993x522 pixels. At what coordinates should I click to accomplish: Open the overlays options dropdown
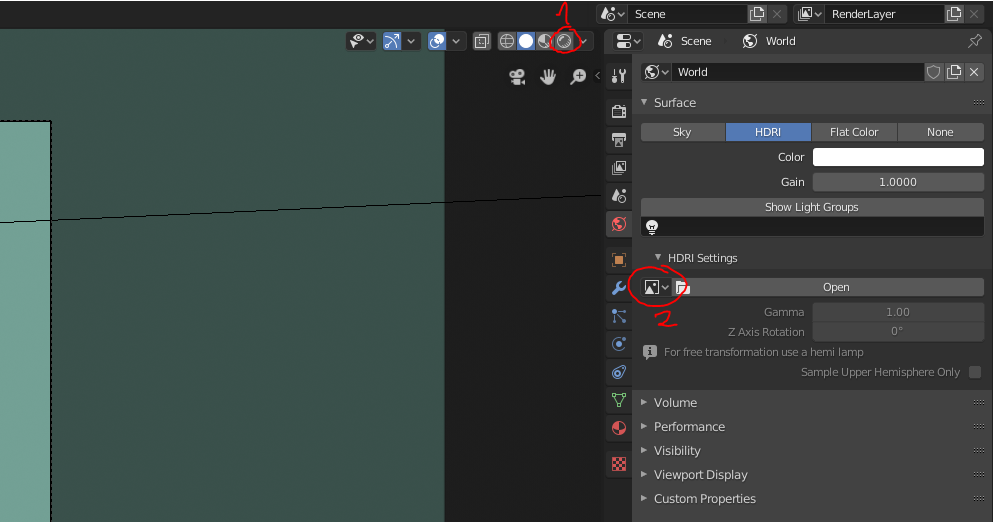pyautogui.click(x=456, y=41)
